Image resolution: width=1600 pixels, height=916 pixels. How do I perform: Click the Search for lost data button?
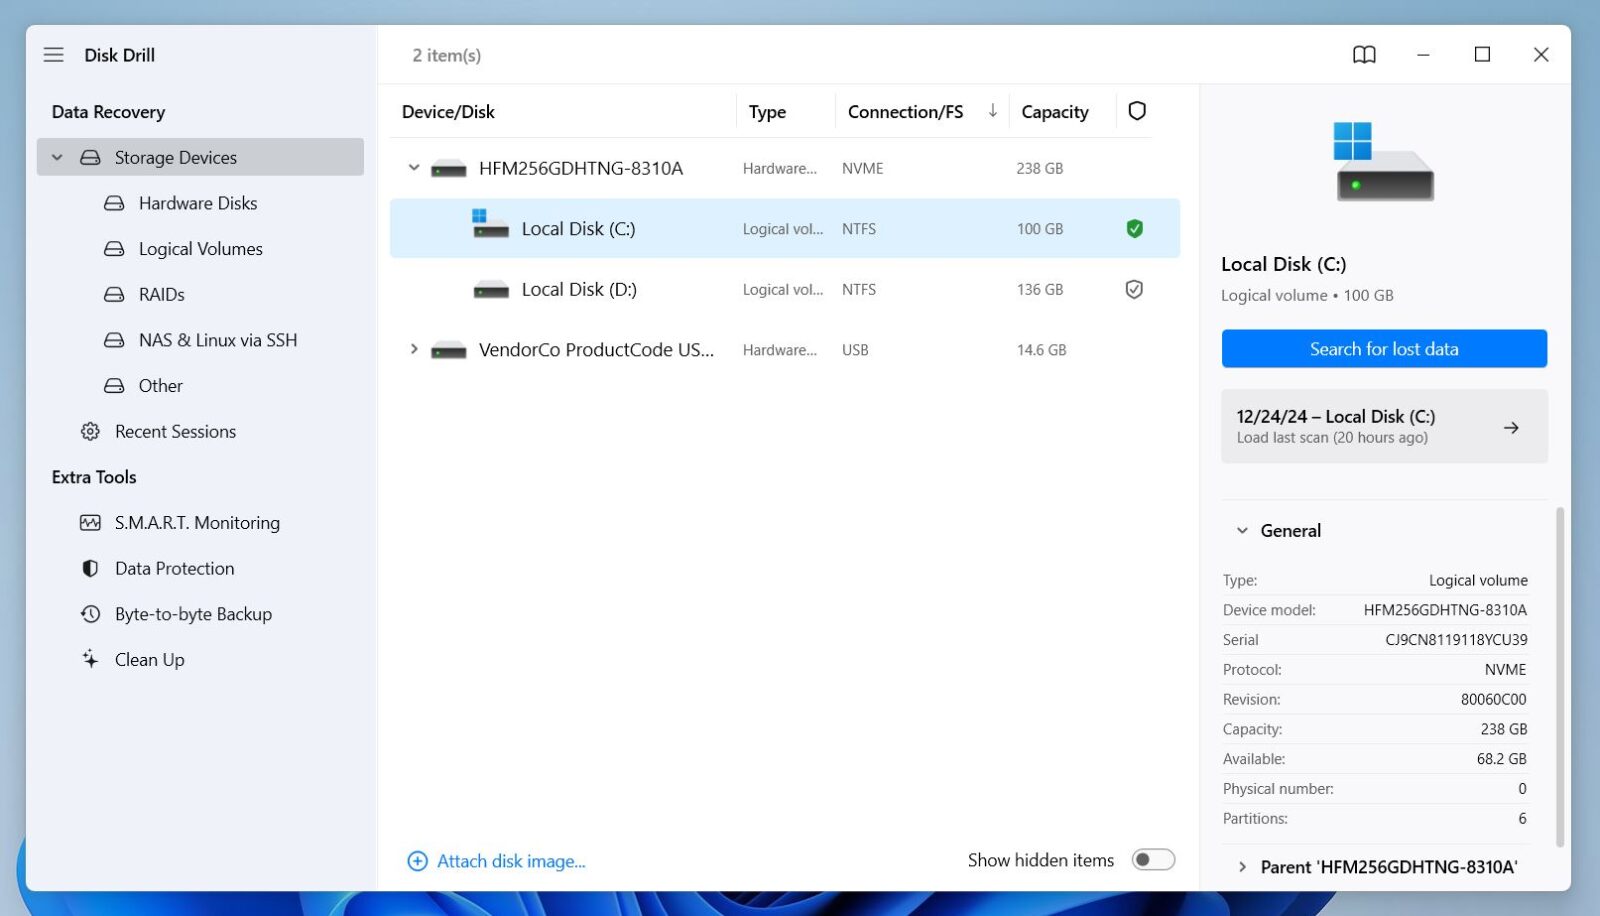point(1383,348)
